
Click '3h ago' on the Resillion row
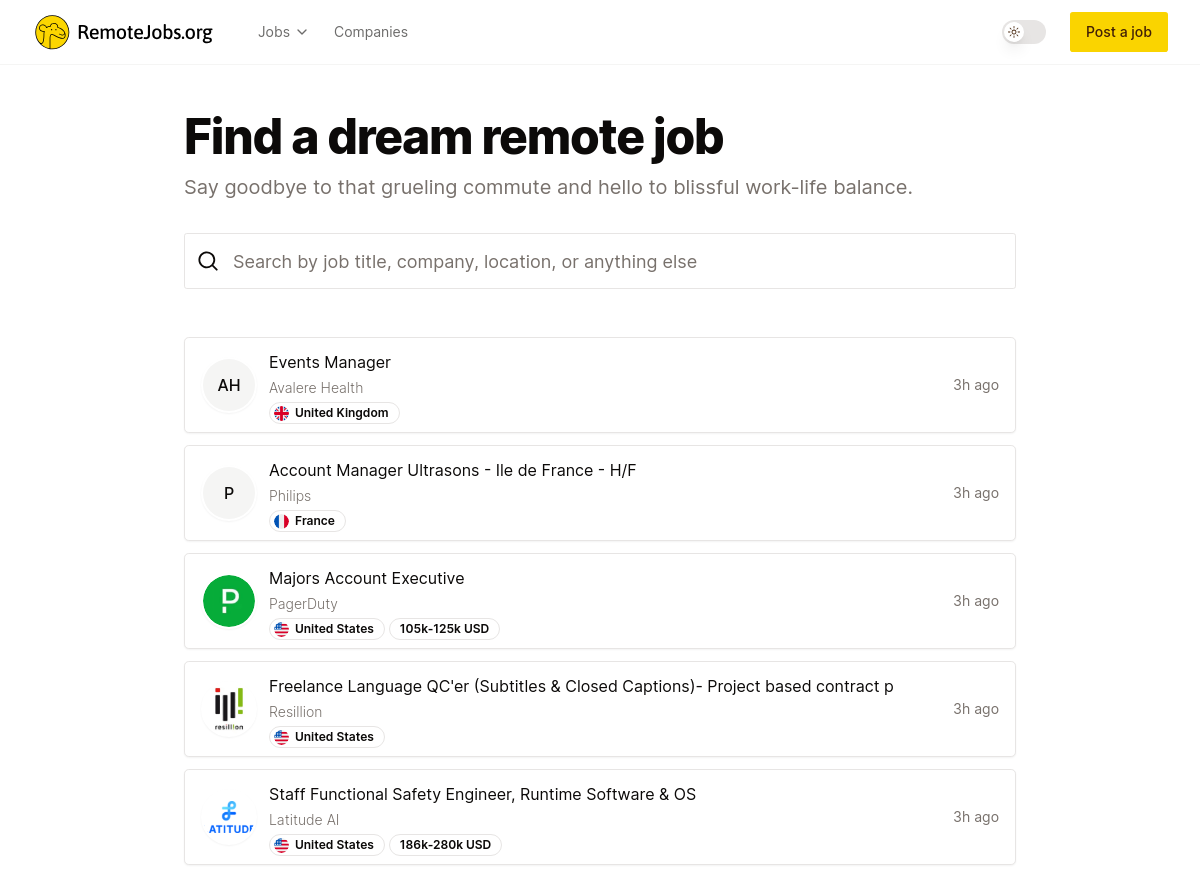[x=976, y=709]
